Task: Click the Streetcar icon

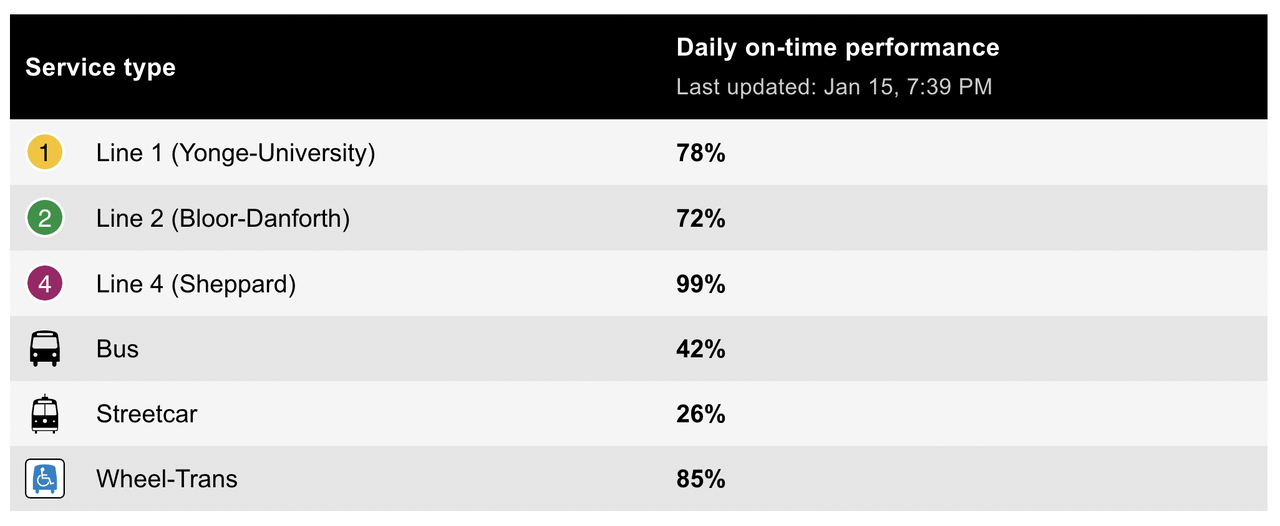Action: (44, 414)
